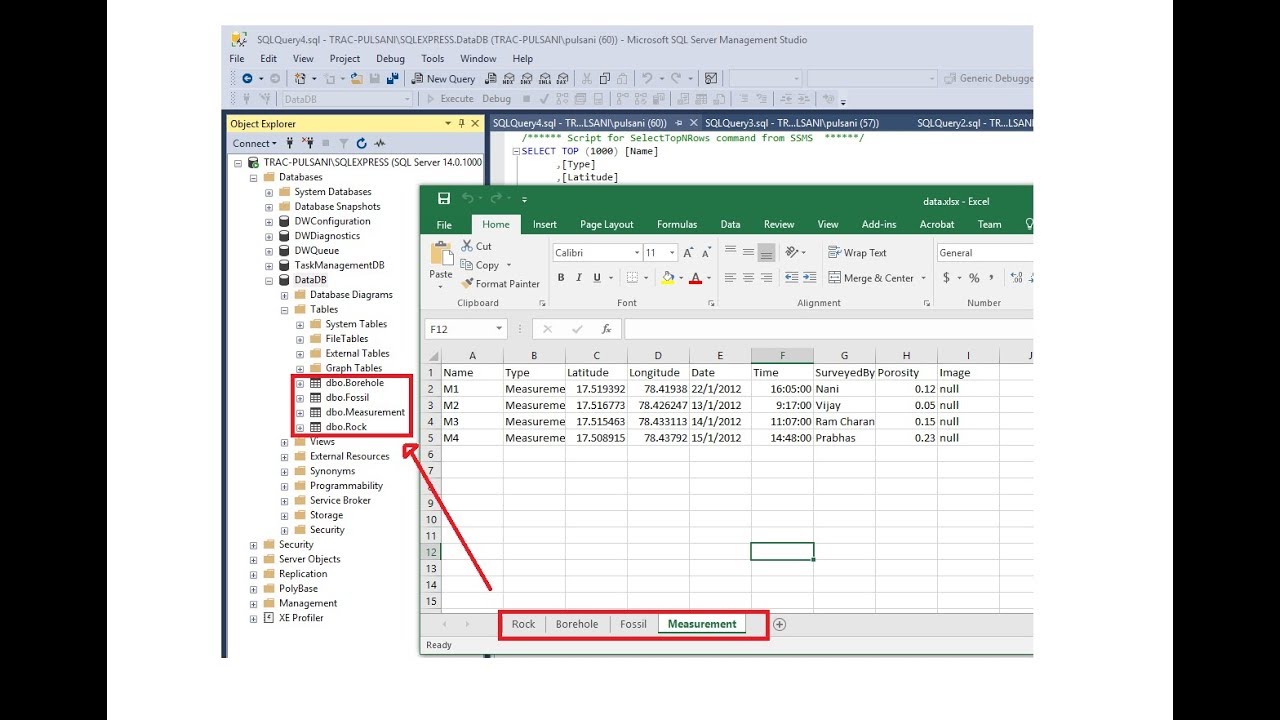Screen dimensions: 1280x720
Task: Click the Cut scissors icon in Excel ribbon
Action: click(467, 246)
